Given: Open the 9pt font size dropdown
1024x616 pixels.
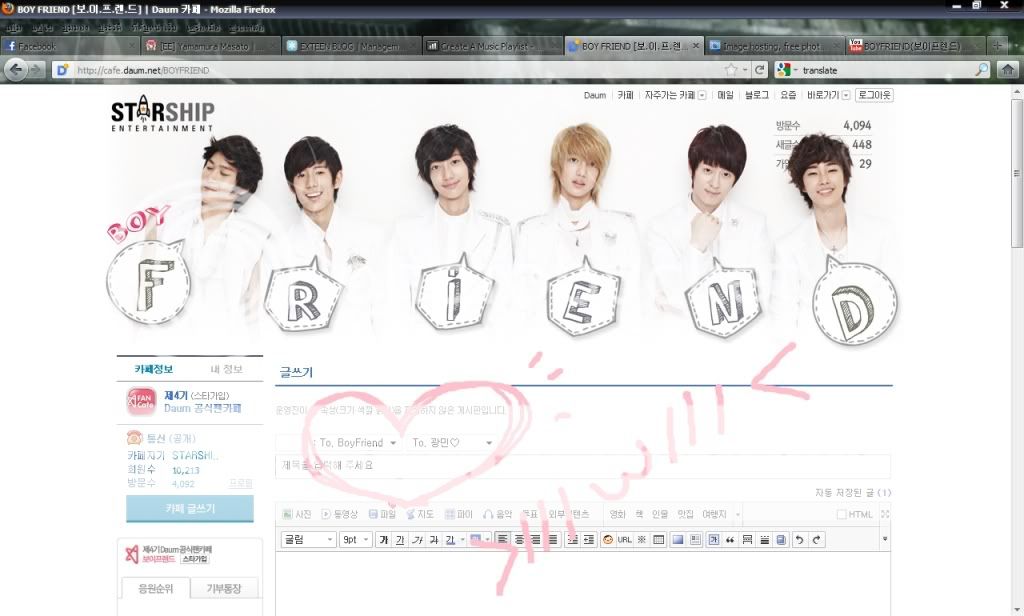Looking at the screenshot, I should (x=356, y=540).
